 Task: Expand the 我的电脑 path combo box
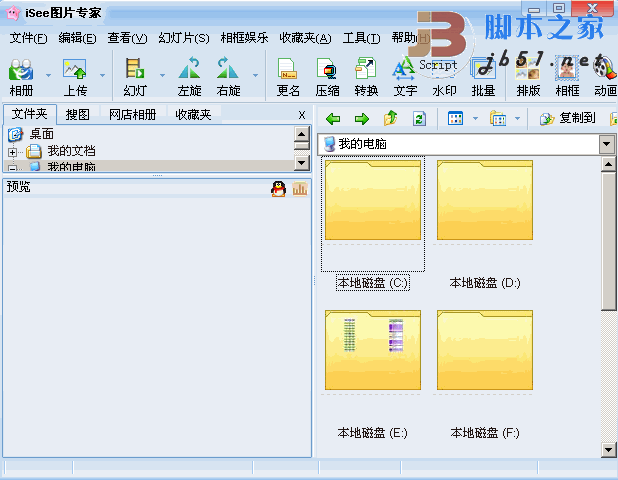(607, 144)
